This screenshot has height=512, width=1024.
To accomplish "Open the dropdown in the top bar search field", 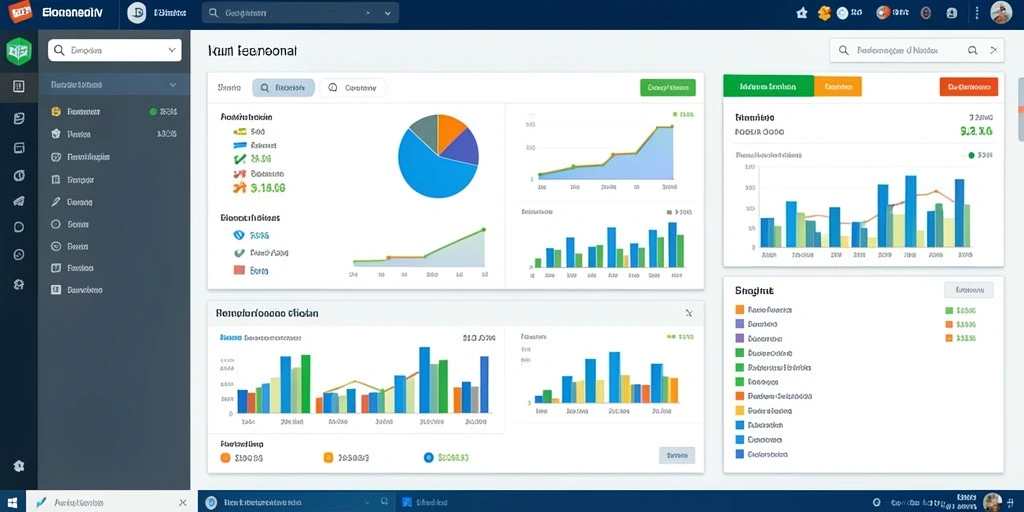I will [x=388, y=12].
